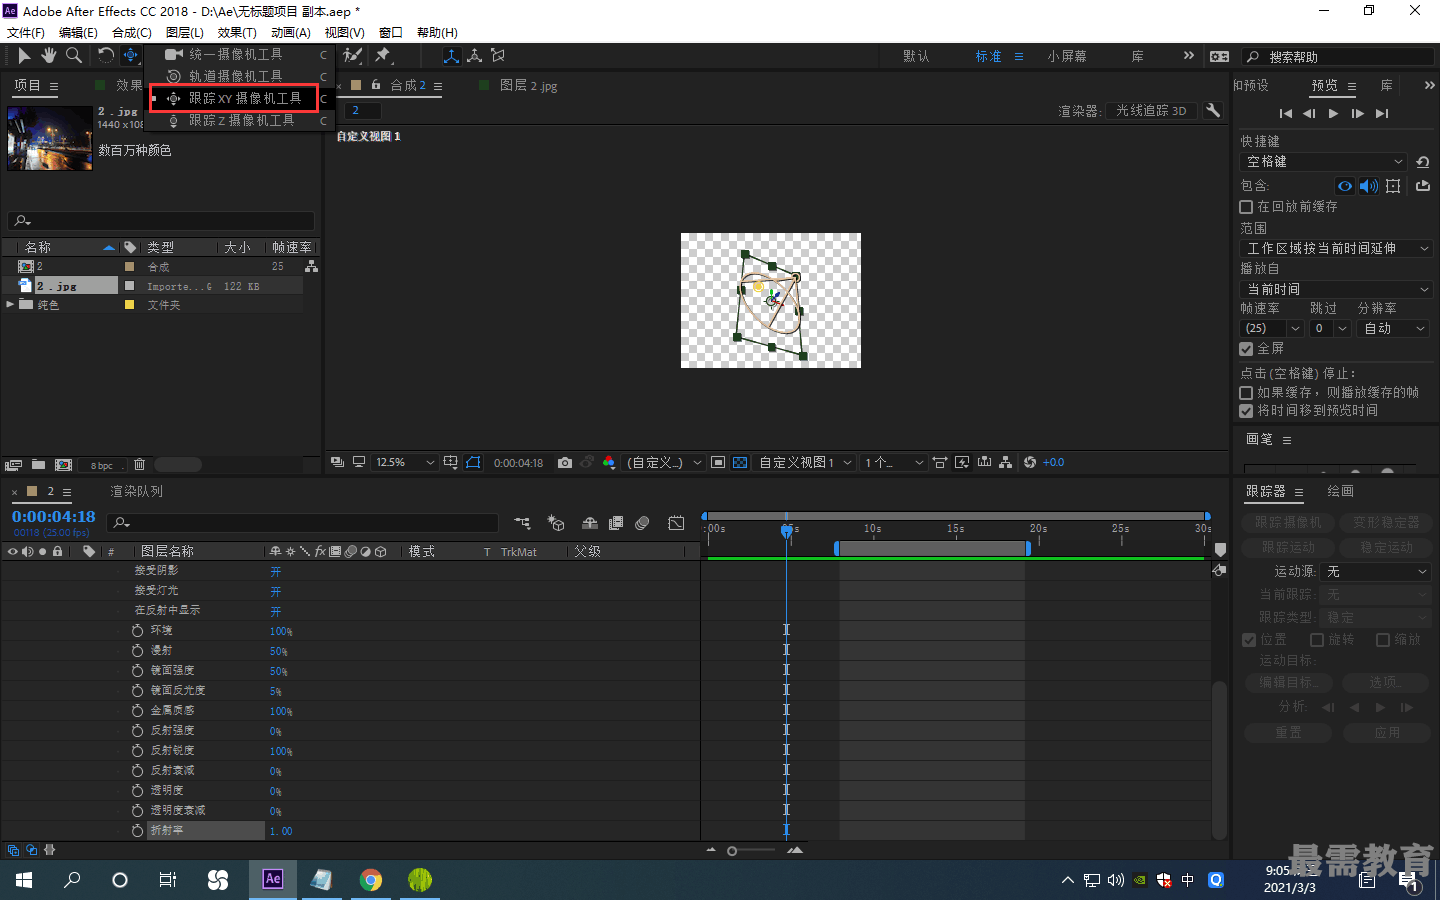Click the tan label color of composition 2
Screen dimensions: 1440x900
[x=129, y=267]
